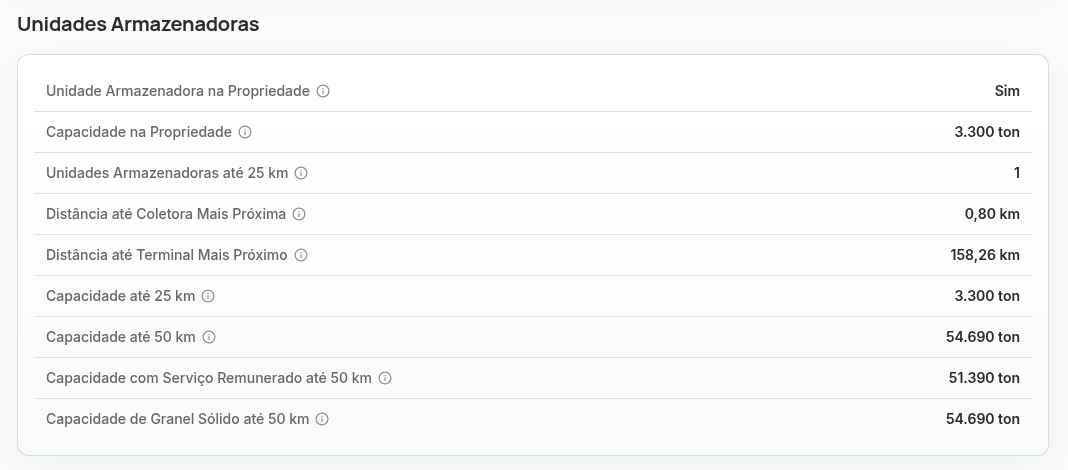The image size is (1068, 470).
Task: Show info about Capacidade até 25 km
Action: pos(208,296)
